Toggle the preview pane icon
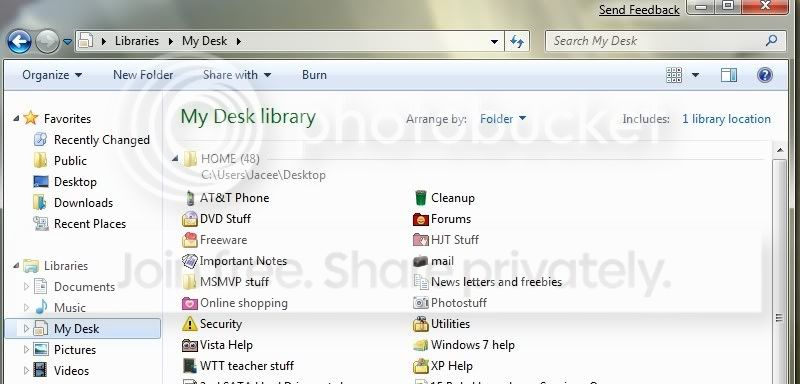 729,75
